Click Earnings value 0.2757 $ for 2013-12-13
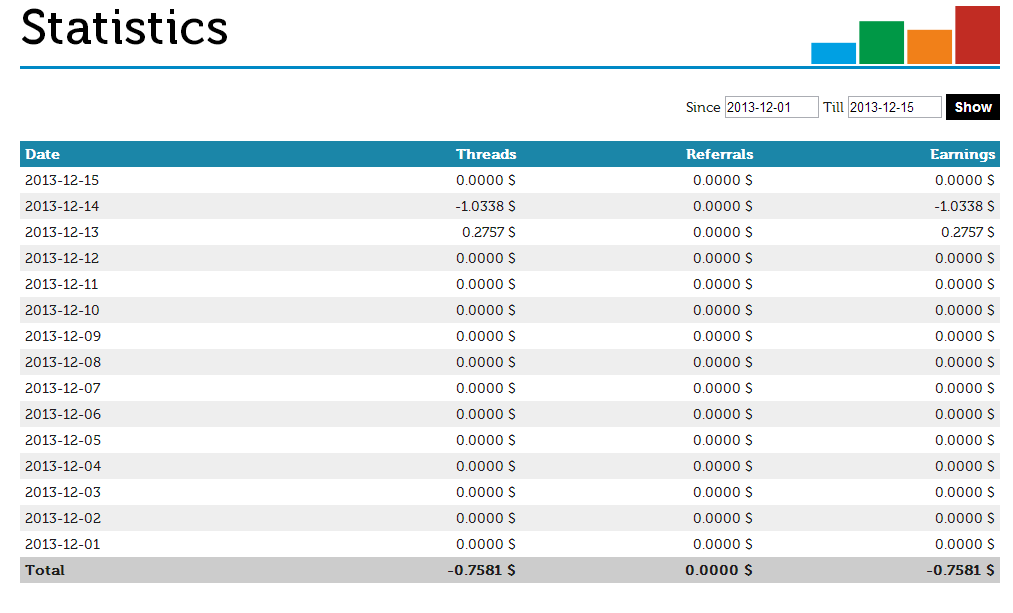The height and width of the screenshot is (613, 1013). click(967, 232)
